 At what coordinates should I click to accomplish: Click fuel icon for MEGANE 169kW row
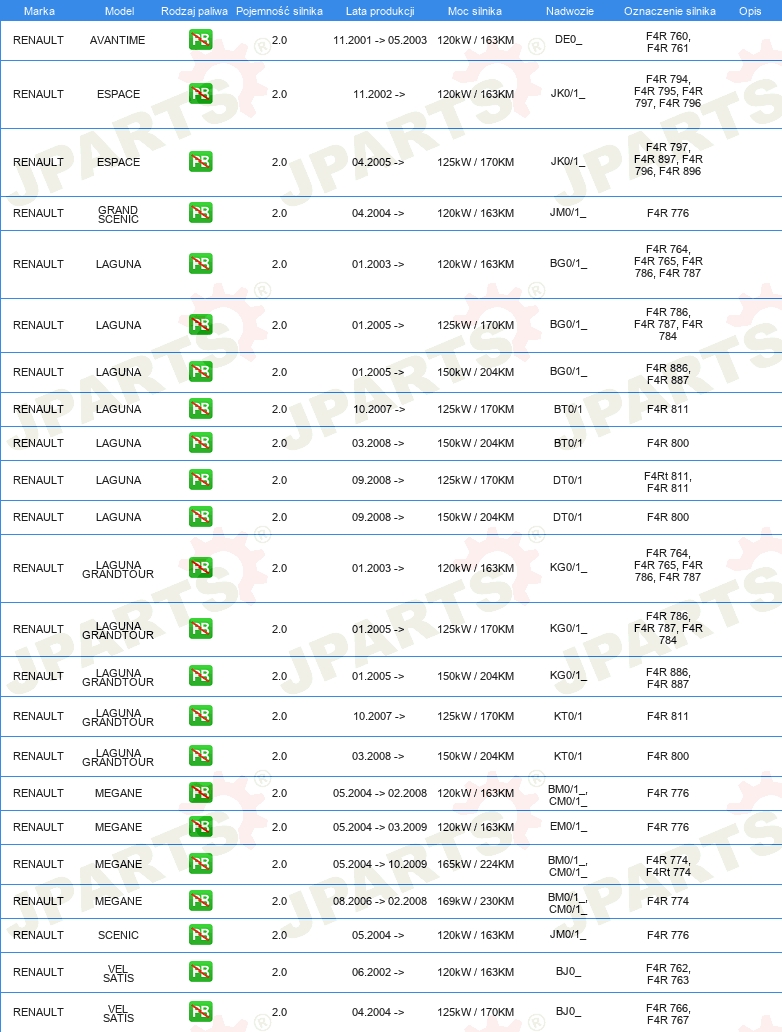click(x=201, y=900)
